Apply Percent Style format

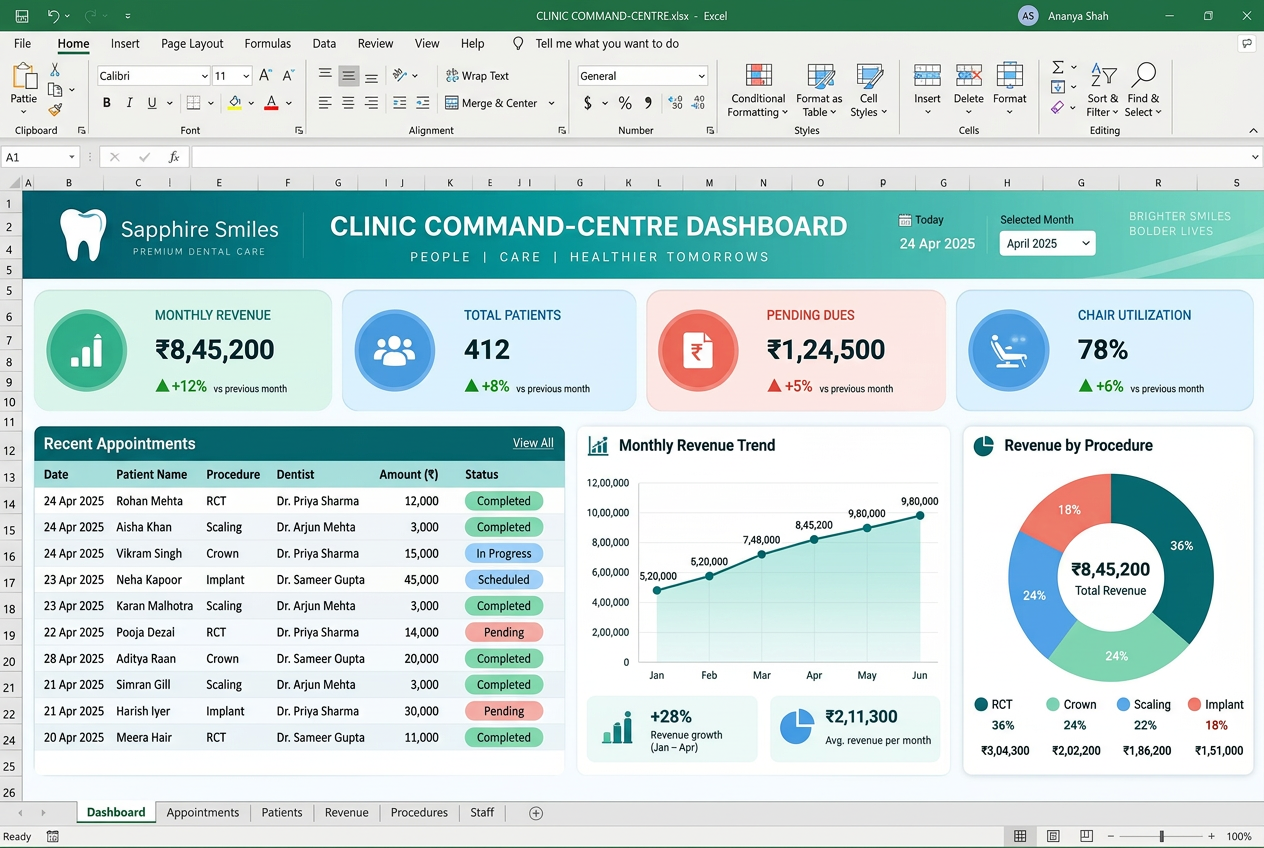coord(625,103)
